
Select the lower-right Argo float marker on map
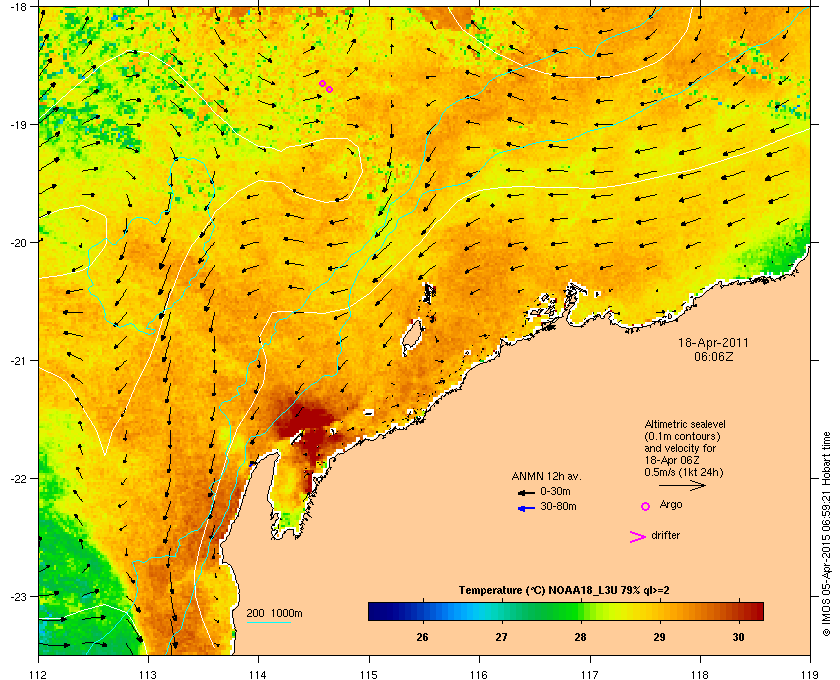(x=329, y=89)
